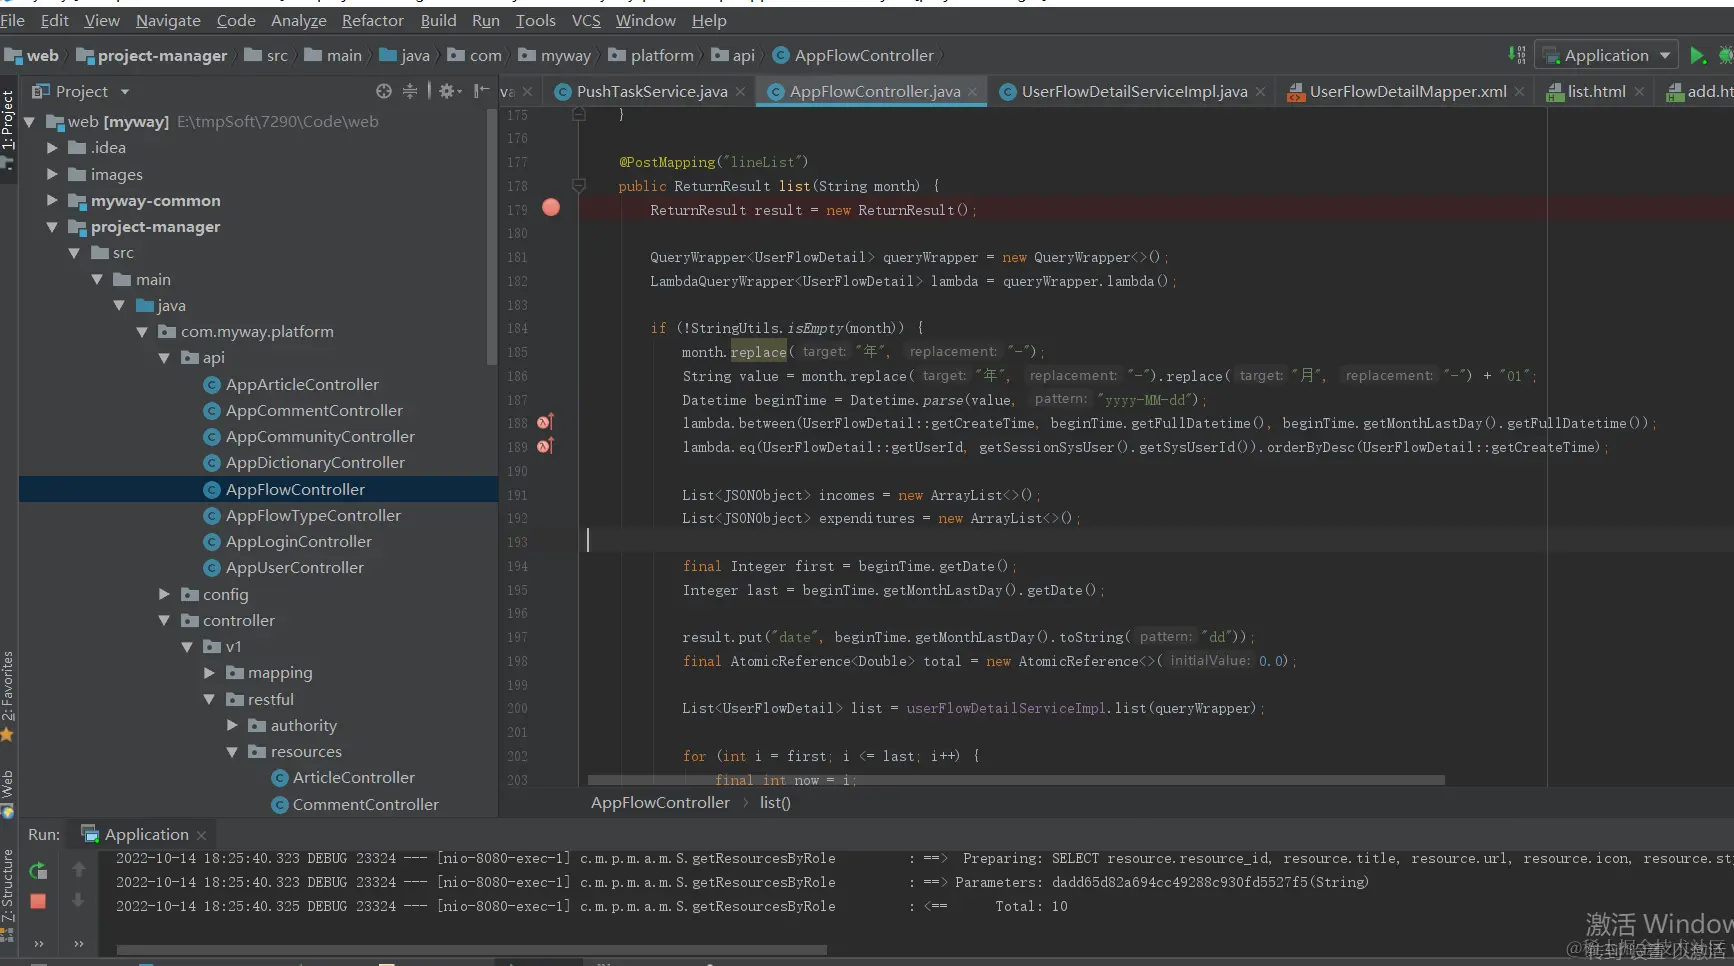Click the override gutter icon on line 188
The image size is (1734, 966).
[545, 422]
